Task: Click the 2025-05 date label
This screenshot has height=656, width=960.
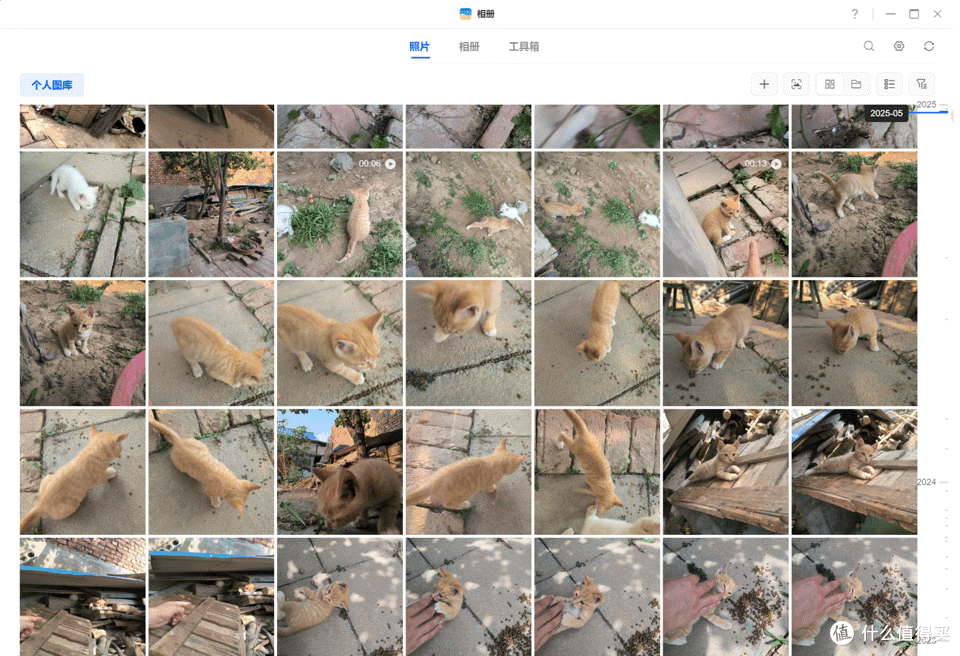Action: coord(887,113)
